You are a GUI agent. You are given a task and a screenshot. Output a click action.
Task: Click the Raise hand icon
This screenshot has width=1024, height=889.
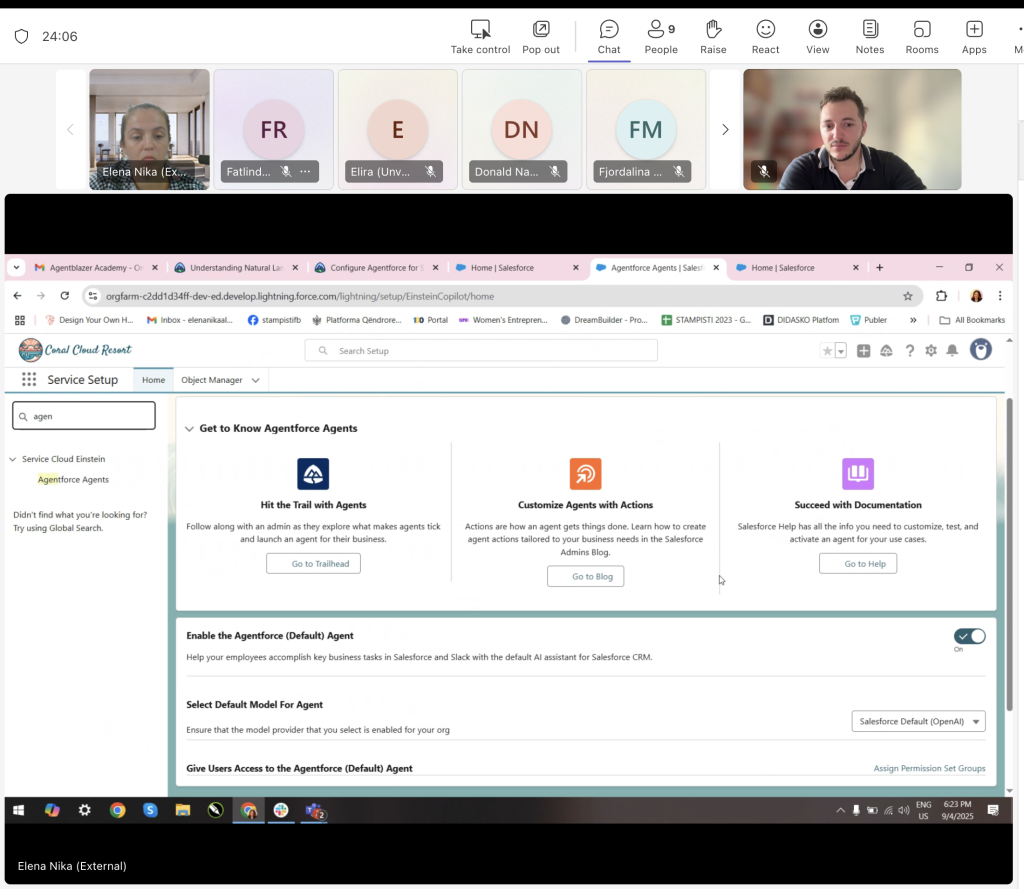coord(713,37)
